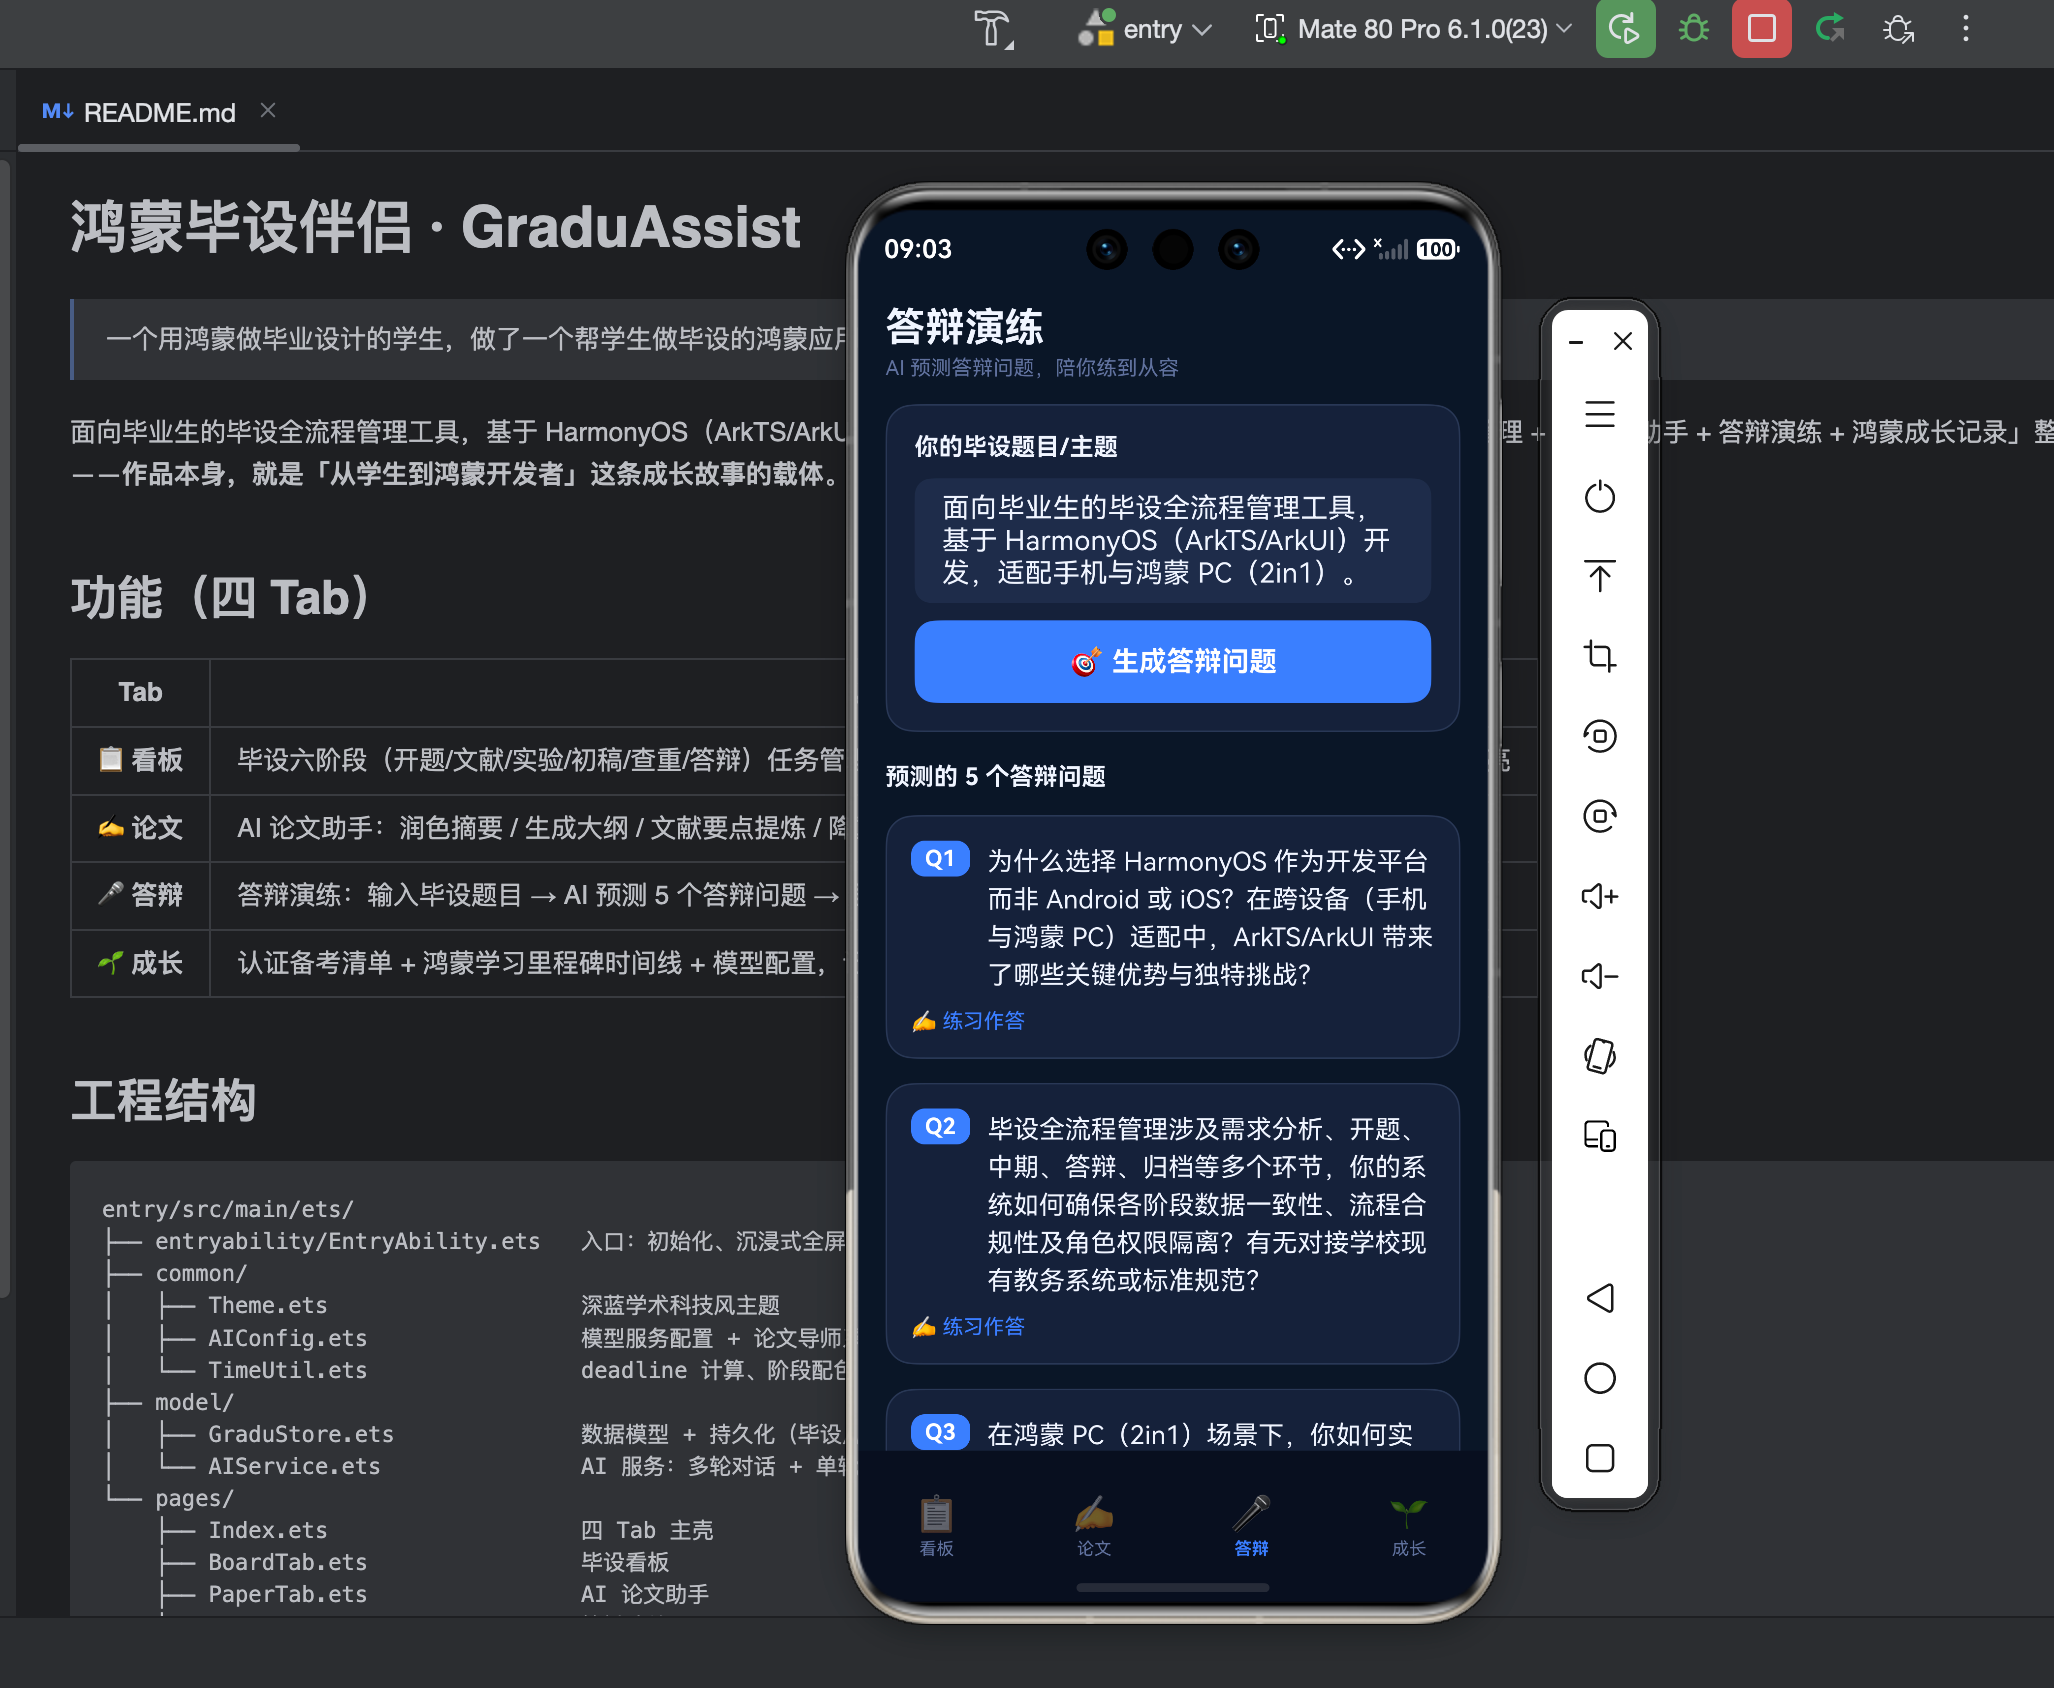
Task: Click Theme.ets in the project tree listing
Action: [268, 1305]
